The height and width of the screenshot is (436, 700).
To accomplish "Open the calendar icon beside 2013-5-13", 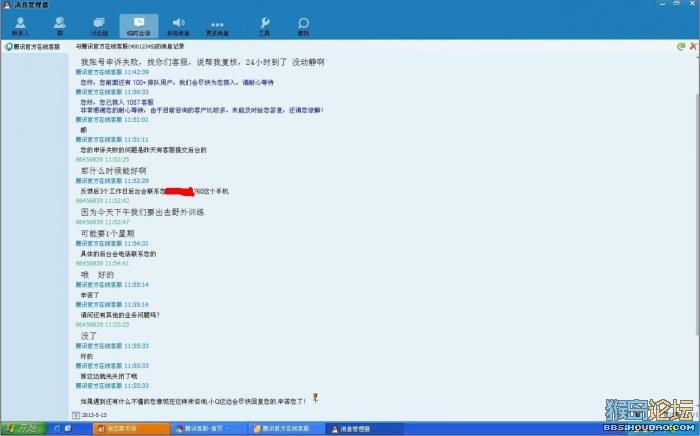I will (x=76, y=415).
